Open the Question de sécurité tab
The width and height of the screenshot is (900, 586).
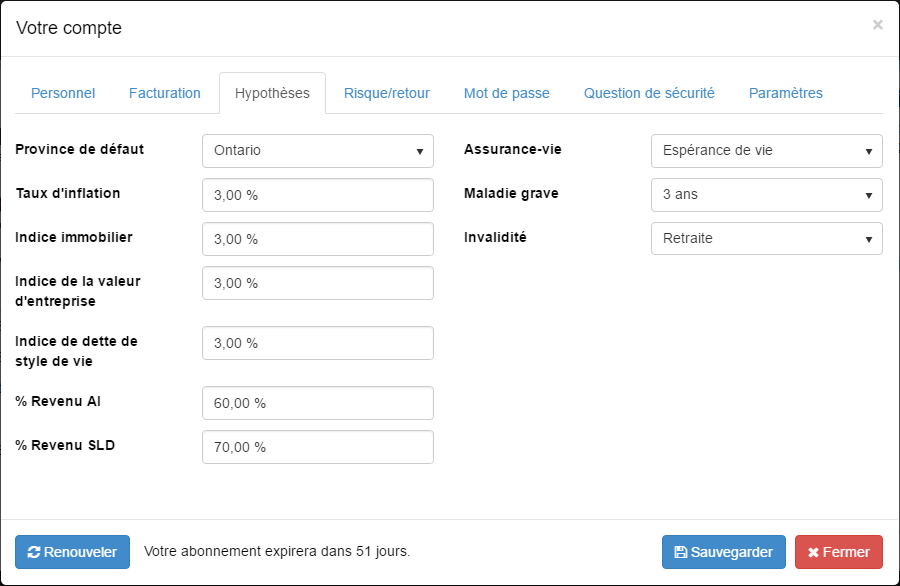[x=649, y=93]
